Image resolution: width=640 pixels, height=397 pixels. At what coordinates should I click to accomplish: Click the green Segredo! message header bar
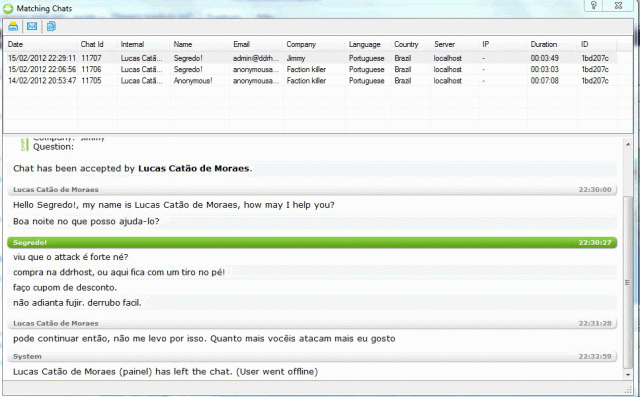312,242
